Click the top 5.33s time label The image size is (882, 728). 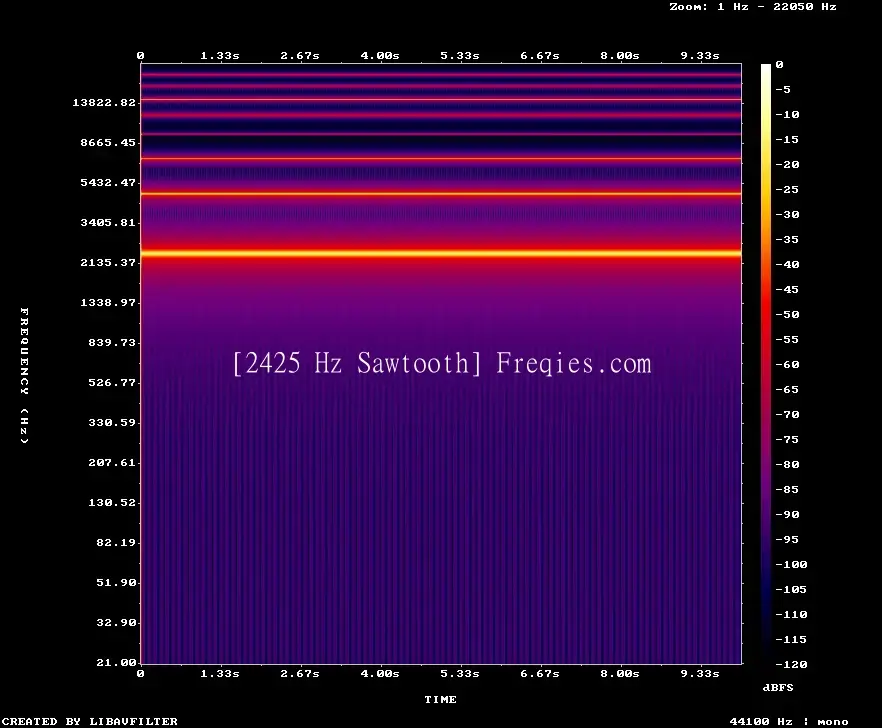tap(460, 55)
